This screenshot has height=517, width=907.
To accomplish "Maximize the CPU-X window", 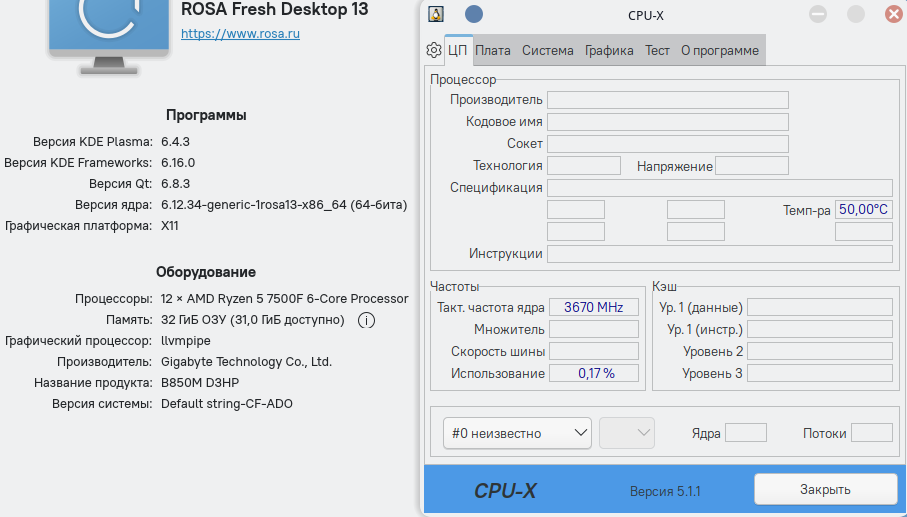I will point(856,14).
